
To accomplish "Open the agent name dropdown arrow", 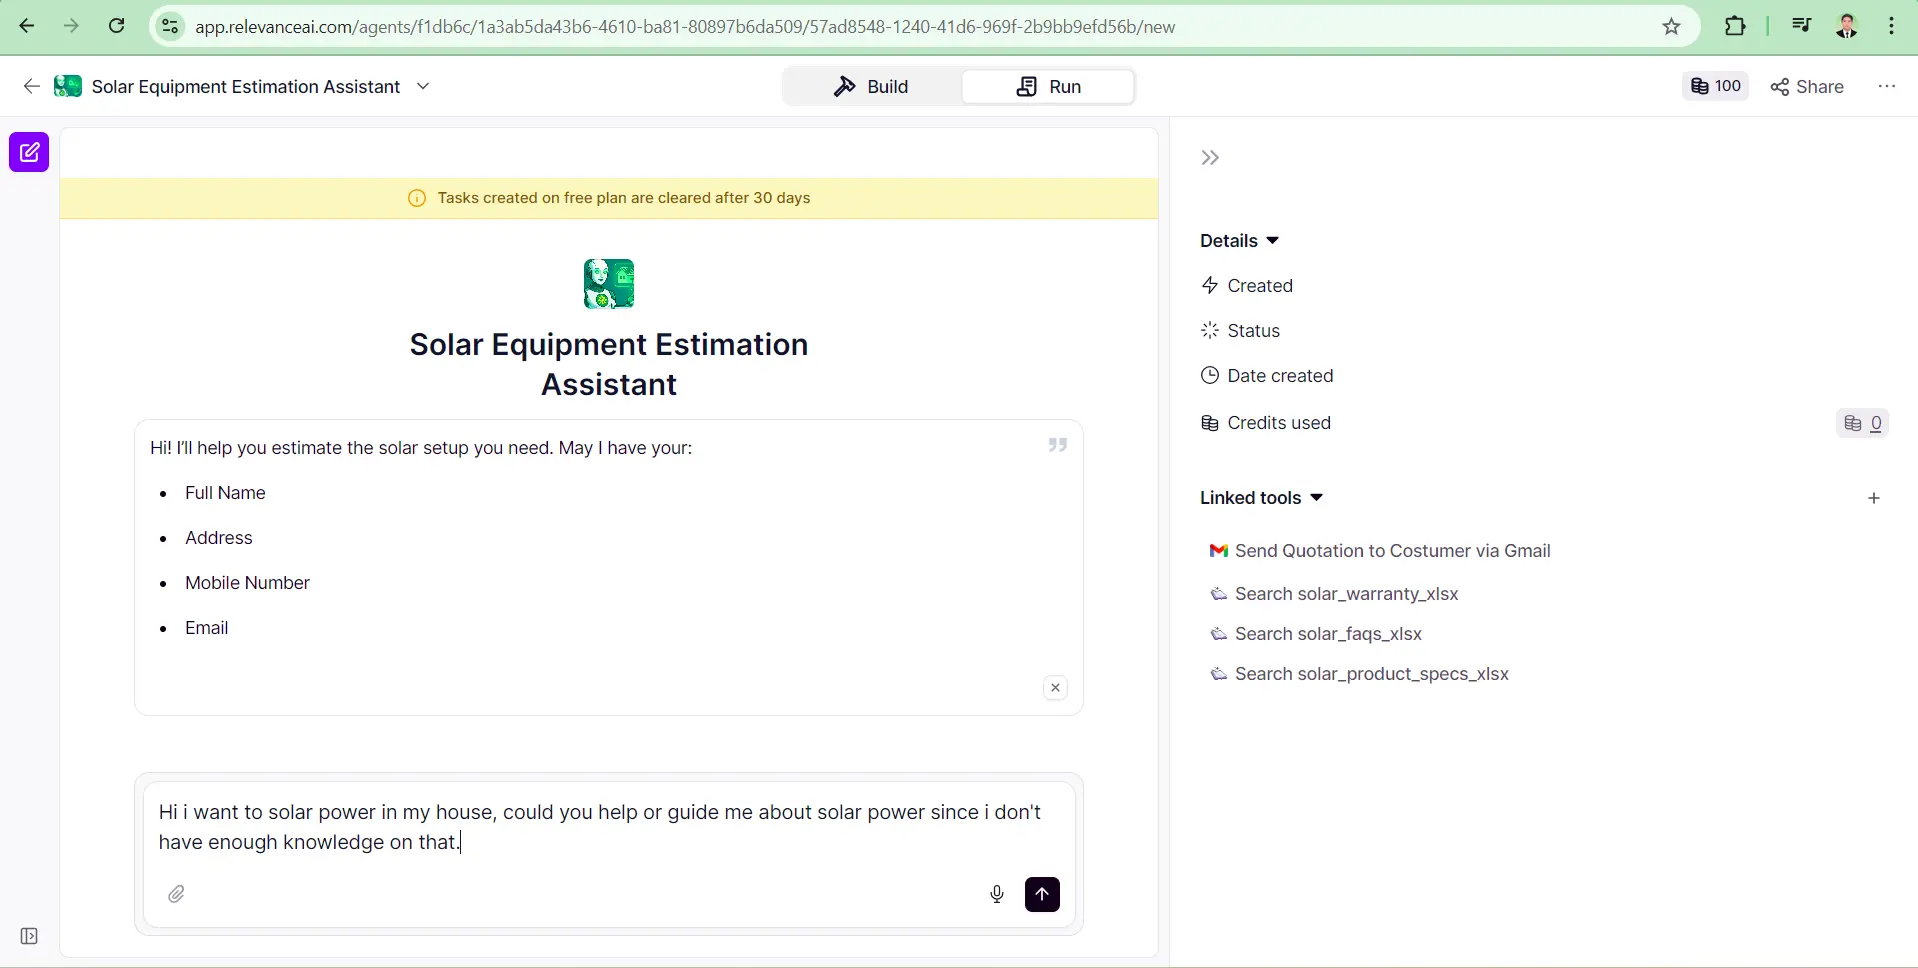I will pos(424,86).
